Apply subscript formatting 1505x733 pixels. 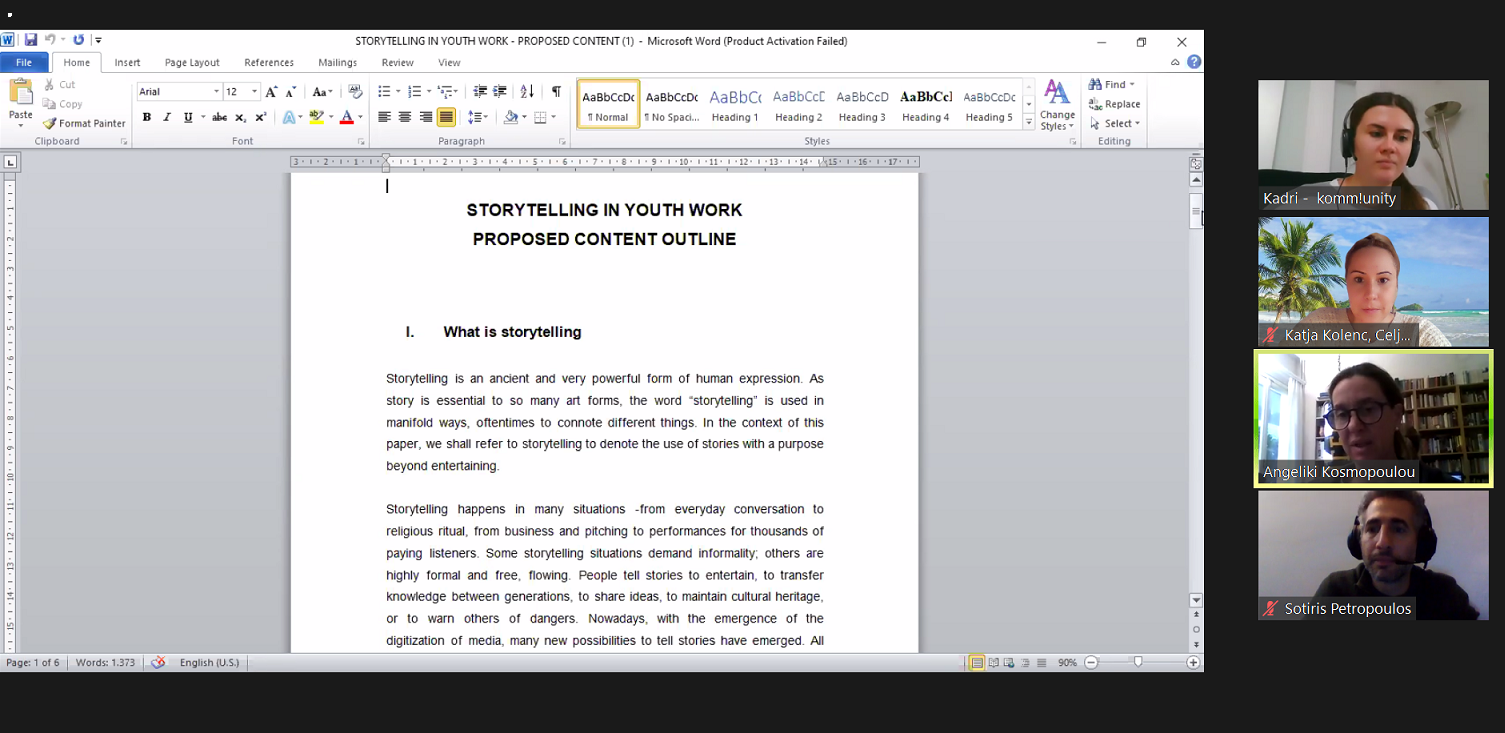(x=240, y=117)
